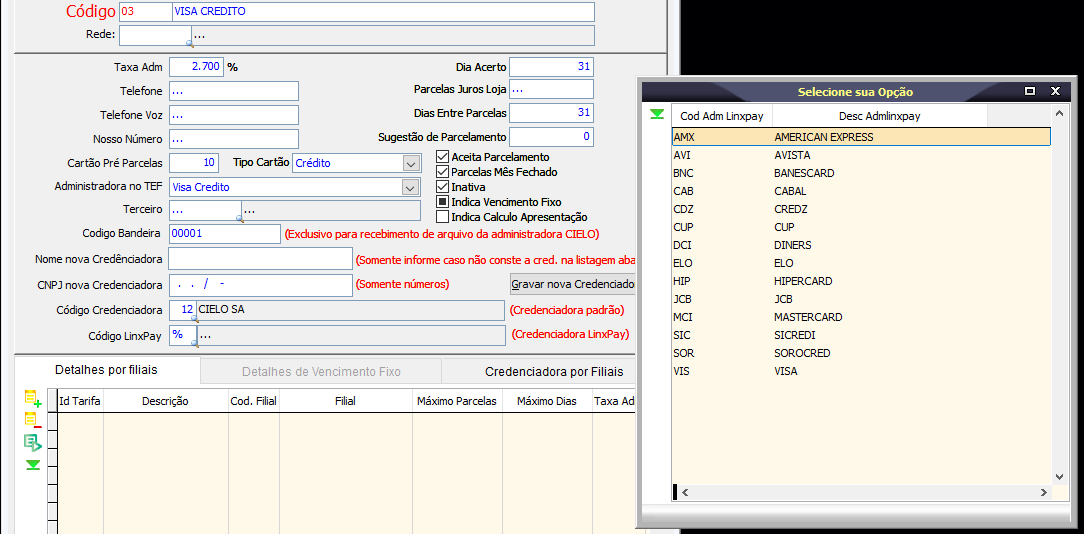Select the CREDZ row
Screen dimensions: 1084x534
coord(861,209)
